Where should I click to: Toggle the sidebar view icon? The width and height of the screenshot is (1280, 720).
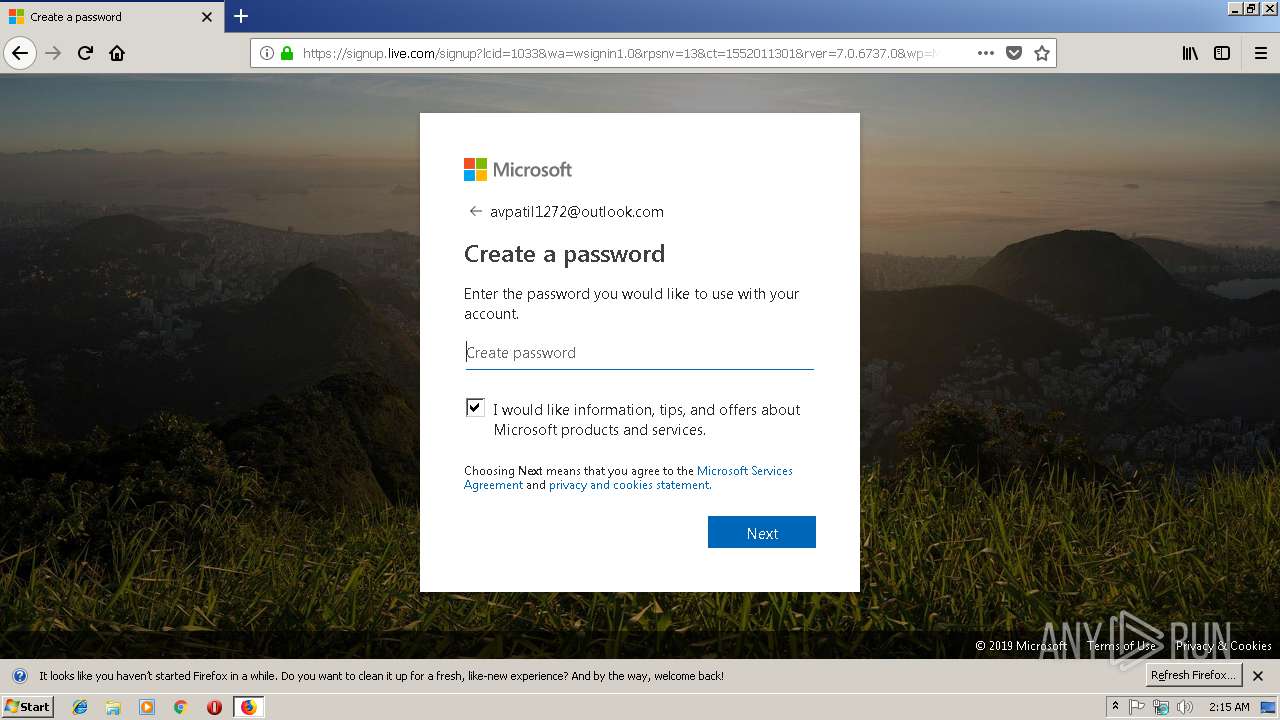(x=1222, y=53)
